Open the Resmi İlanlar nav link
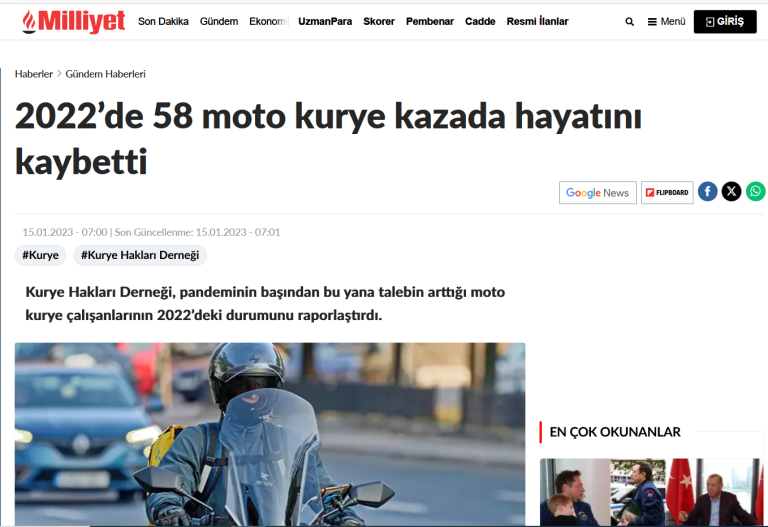 pos(537,22)
